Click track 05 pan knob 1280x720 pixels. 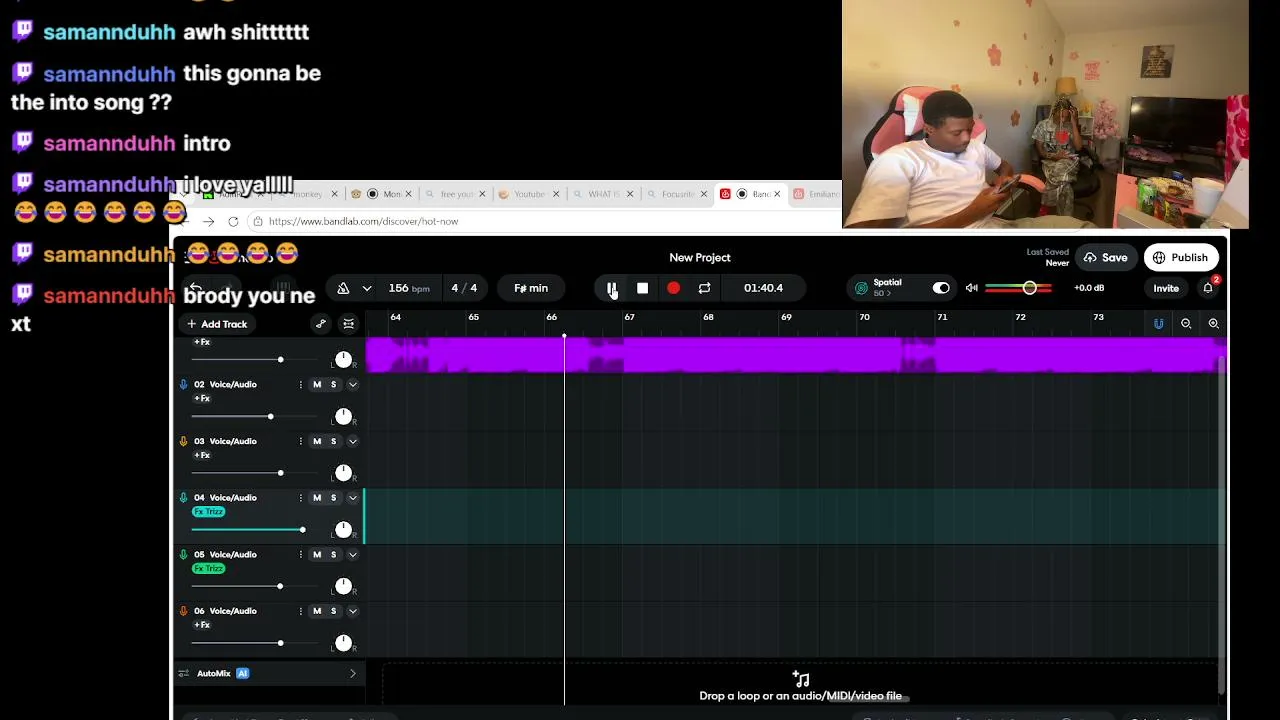[x=343, y=585]
